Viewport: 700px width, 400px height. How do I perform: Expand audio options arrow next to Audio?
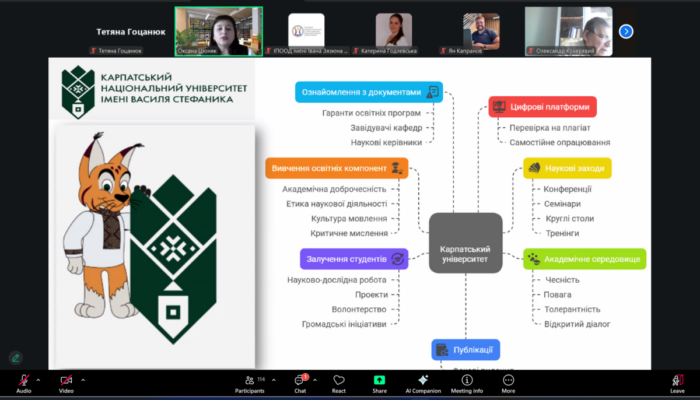coord(39,380)
